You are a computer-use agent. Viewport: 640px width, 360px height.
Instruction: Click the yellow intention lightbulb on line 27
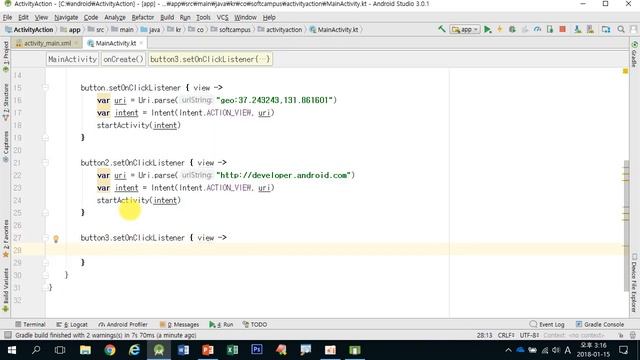[56, 239]
